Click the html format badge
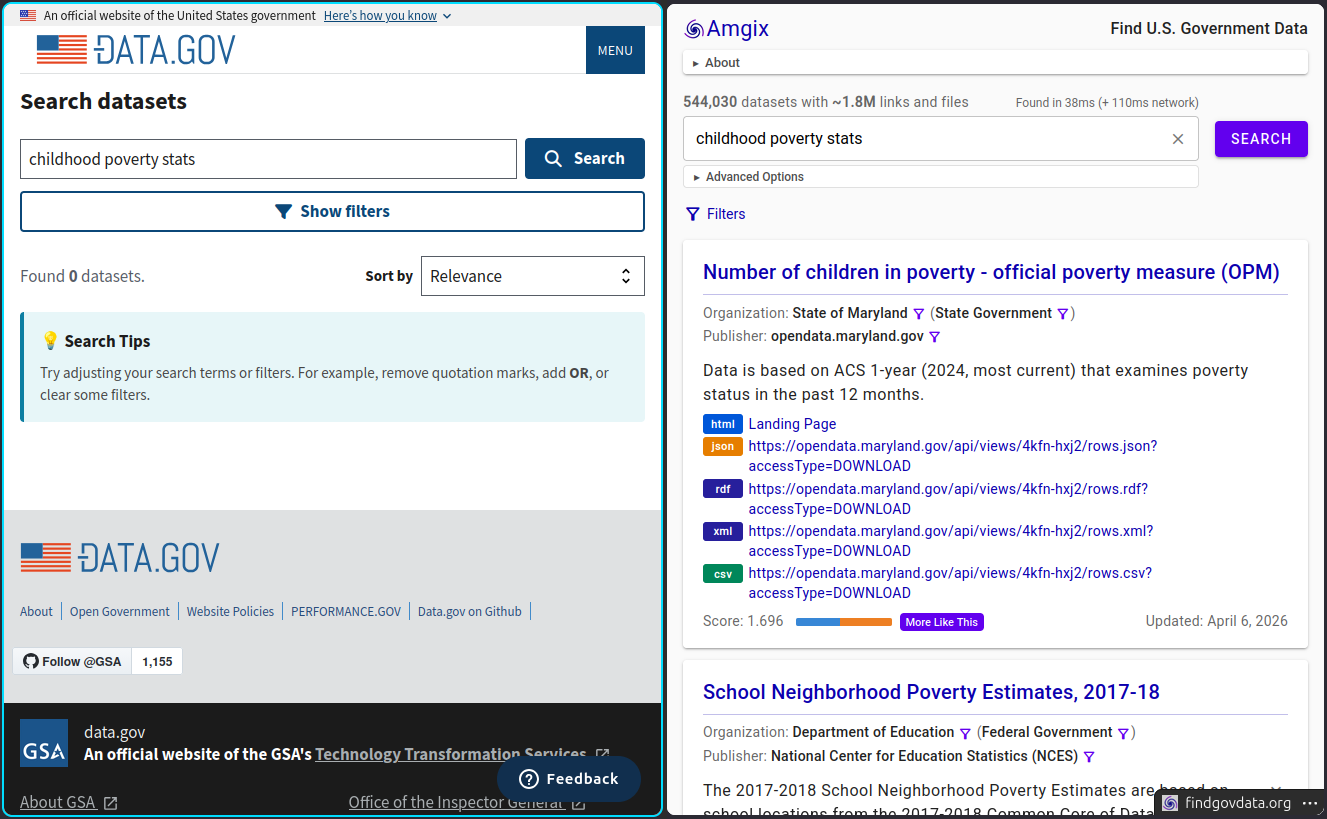1327x819 pixels. (x=723, y=424)
